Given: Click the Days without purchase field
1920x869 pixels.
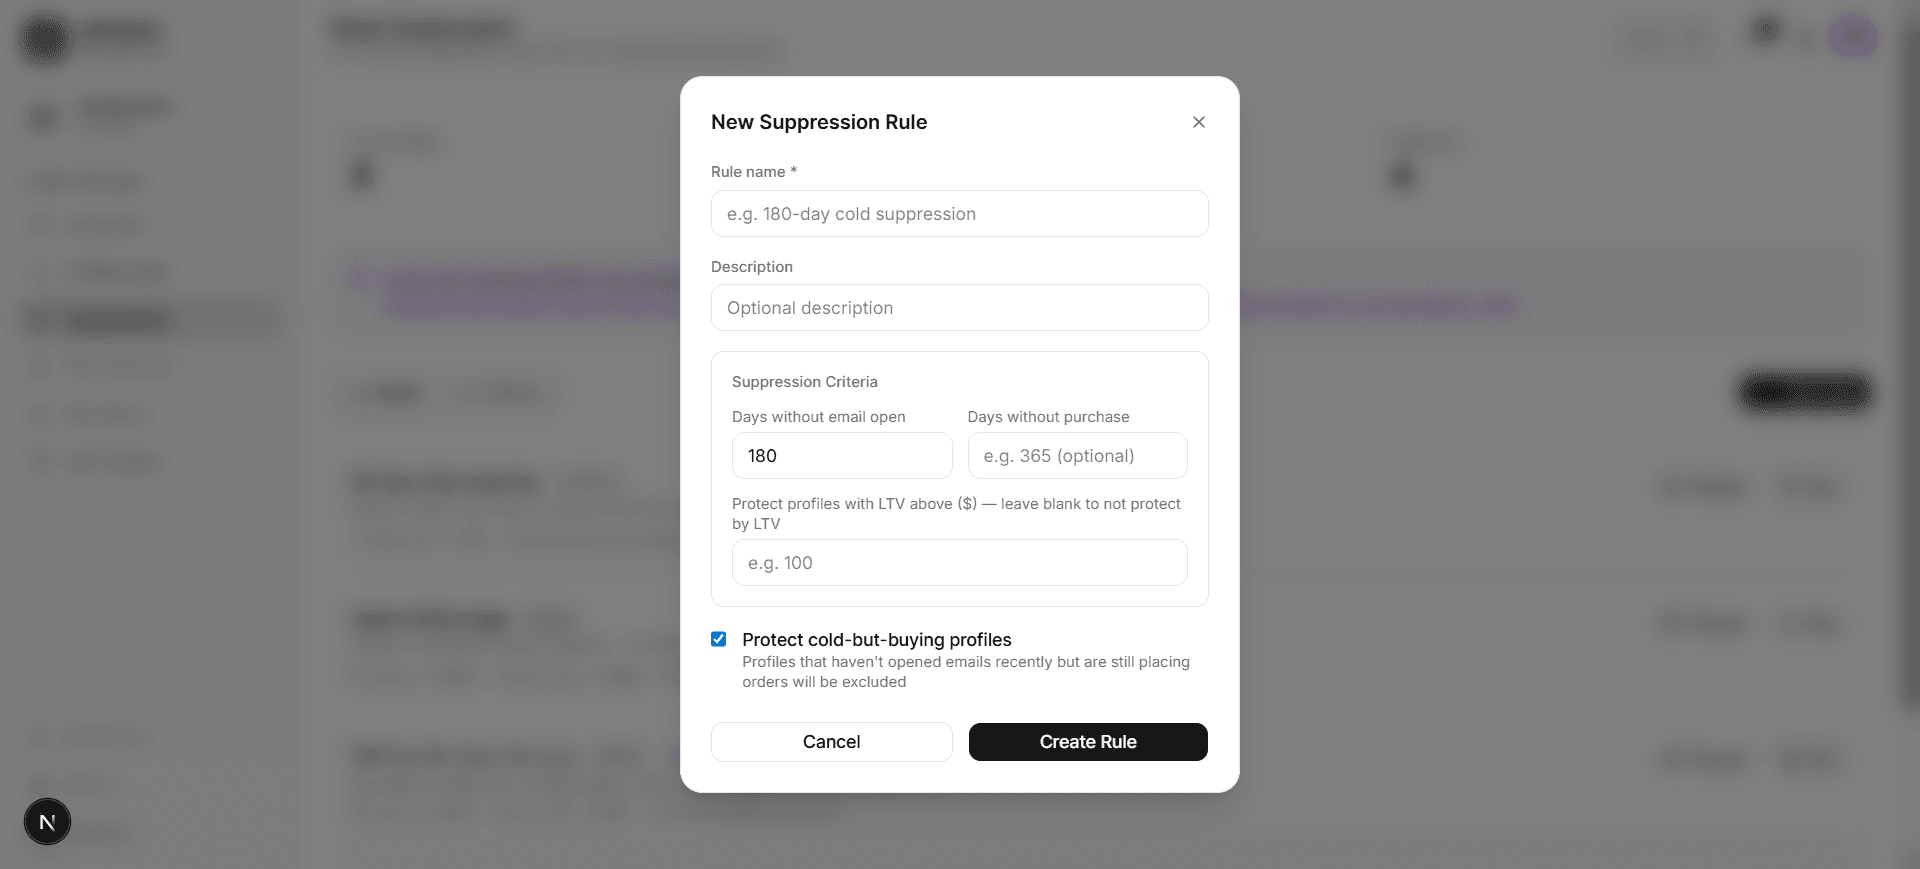Looking at the screenshot, I should point(1077,455).
